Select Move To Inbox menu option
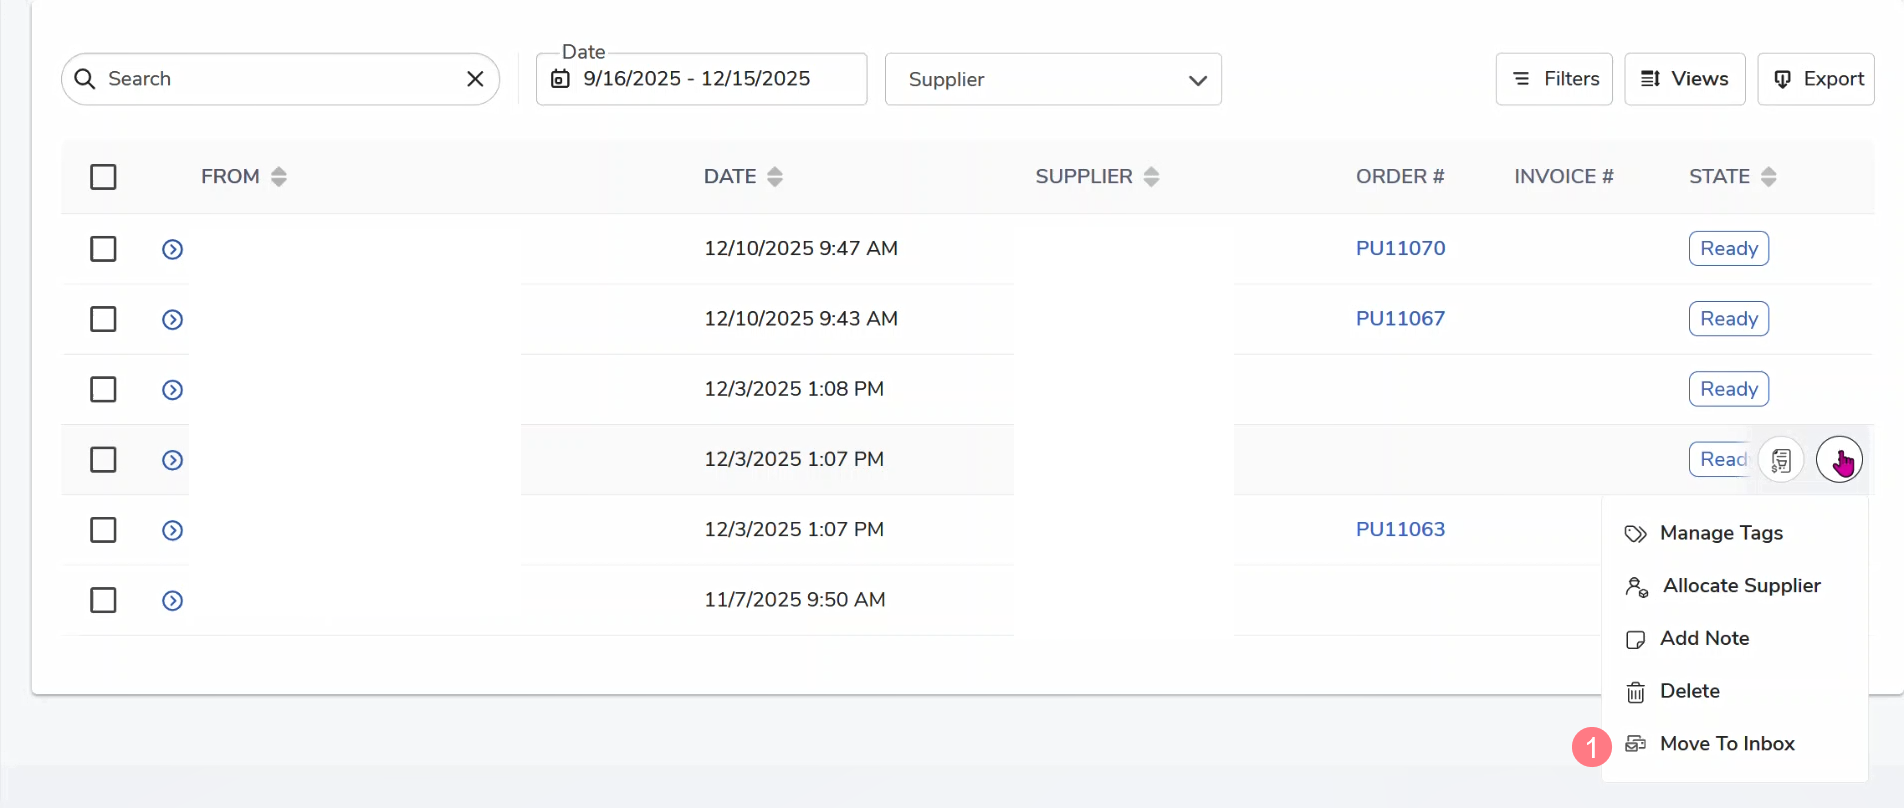1904x808 pixels. click(x=1726, y=743)
